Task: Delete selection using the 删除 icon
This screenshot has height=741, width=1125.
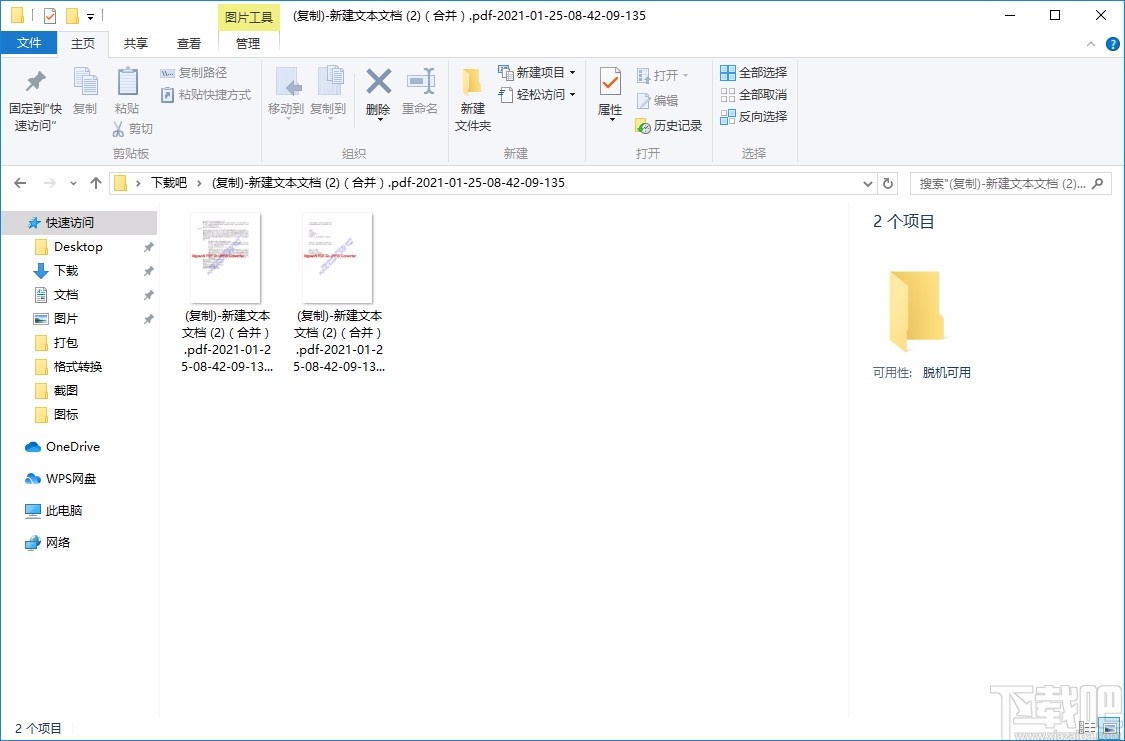Action: (x=377, y=90)
